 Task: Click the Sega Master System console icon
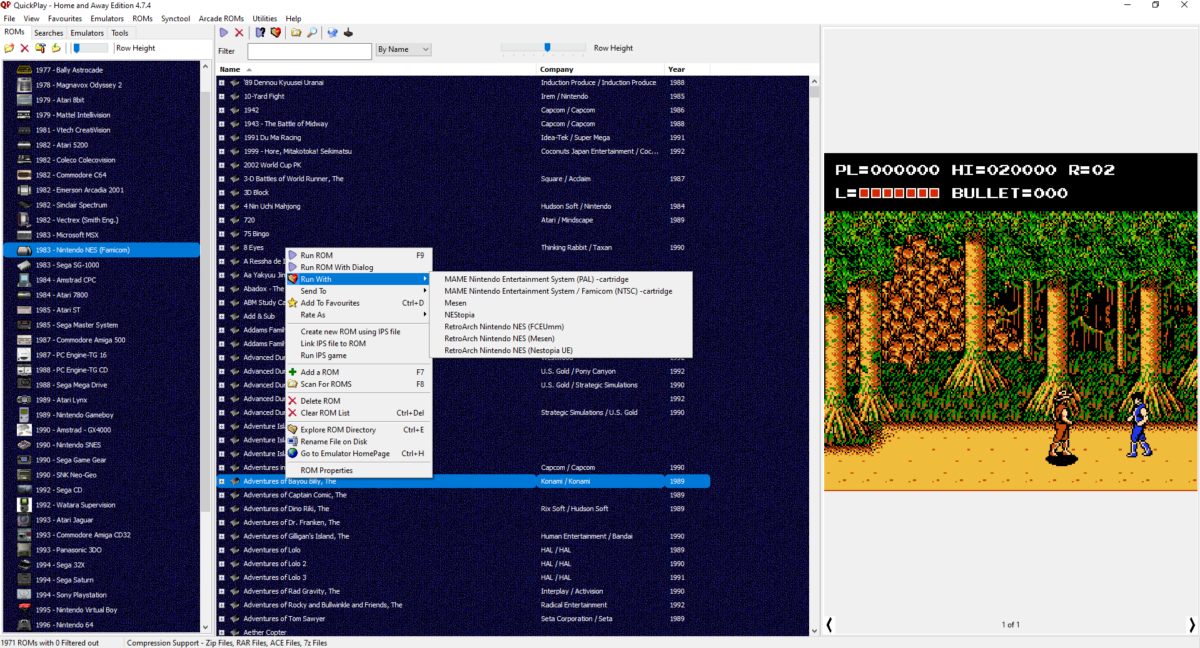pos(24,325)
